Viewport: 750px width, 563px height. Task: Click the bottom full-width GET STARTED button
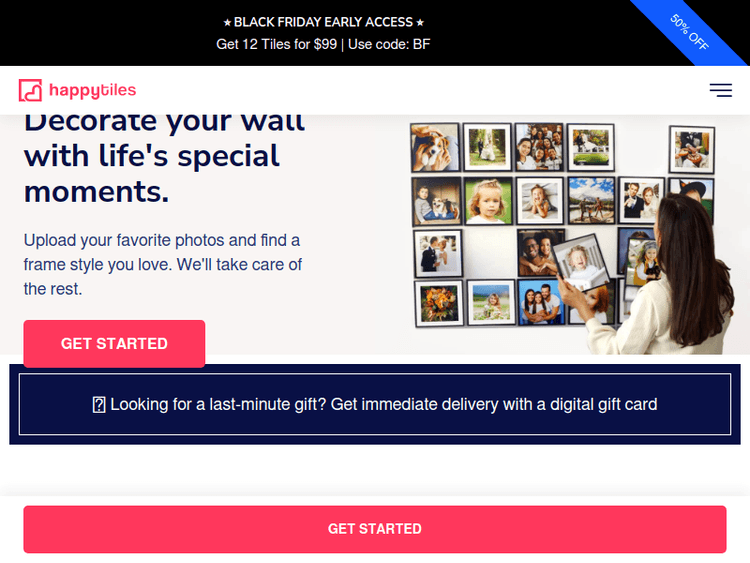(375, 529)
